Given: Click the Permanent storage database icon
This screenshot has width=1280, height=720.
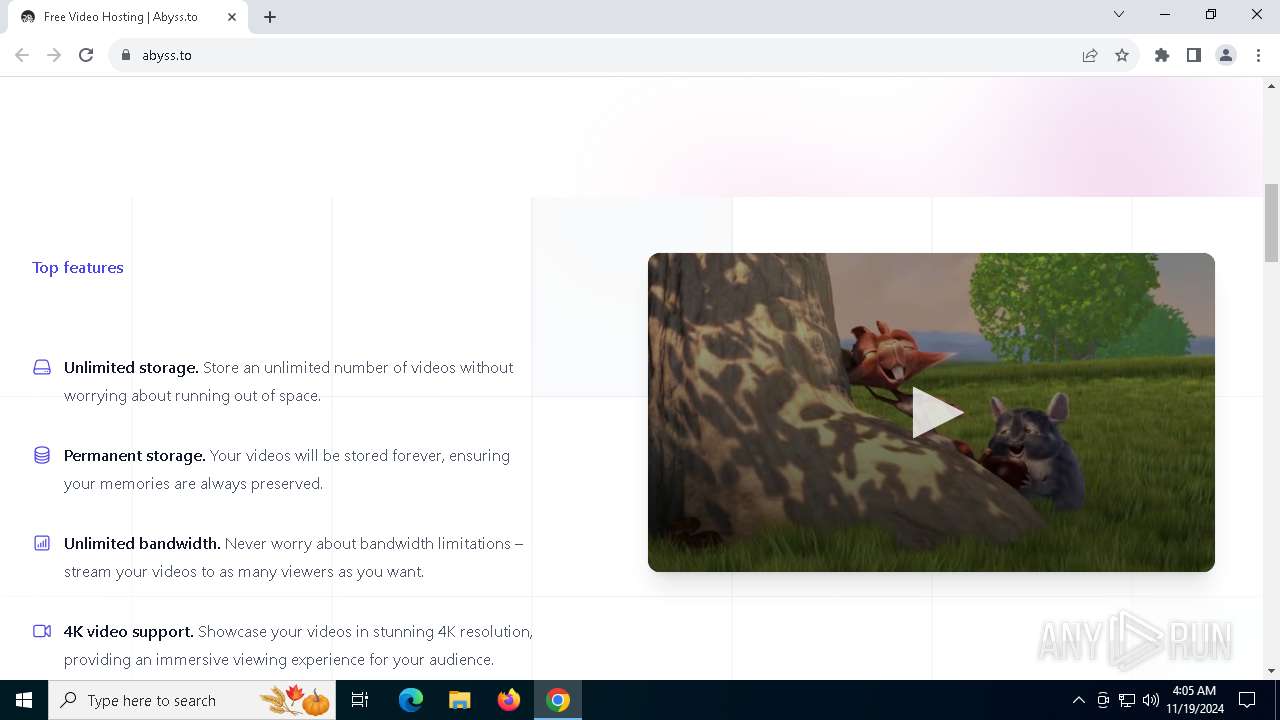Looking at the screenshot, I should click(42, 455).
